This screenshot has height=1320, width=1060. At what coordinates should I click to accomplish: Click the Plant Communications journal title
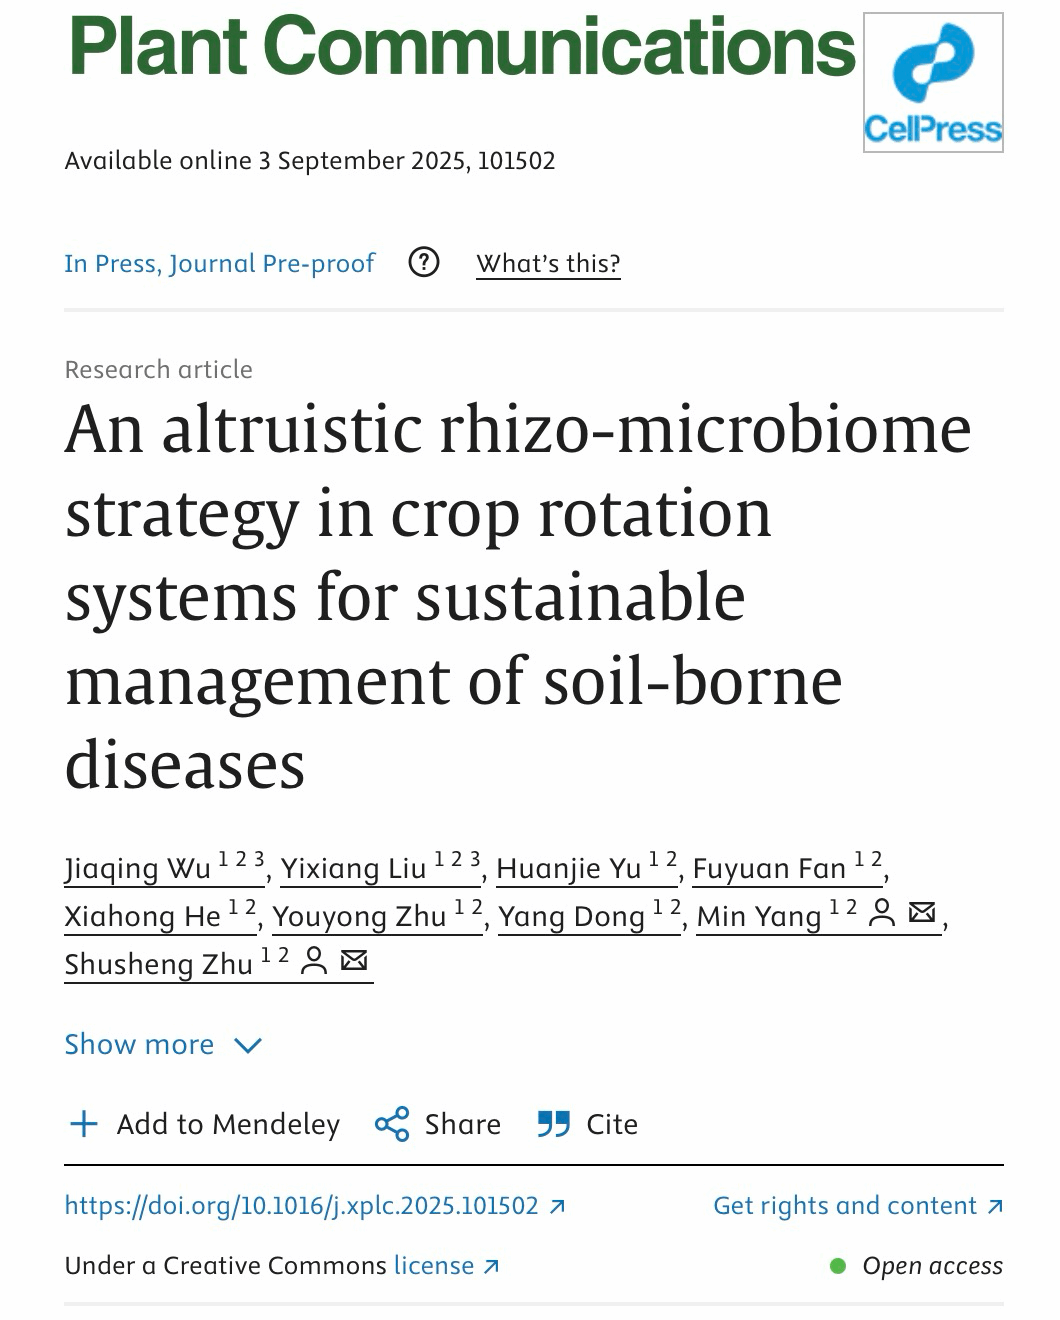462,47
